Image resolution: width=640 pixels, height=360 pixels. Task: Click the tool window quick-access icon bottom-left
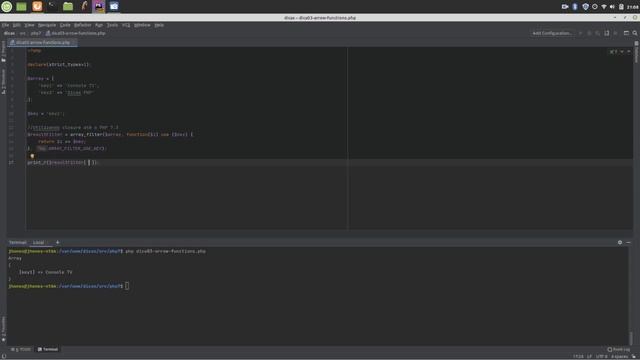3,357
